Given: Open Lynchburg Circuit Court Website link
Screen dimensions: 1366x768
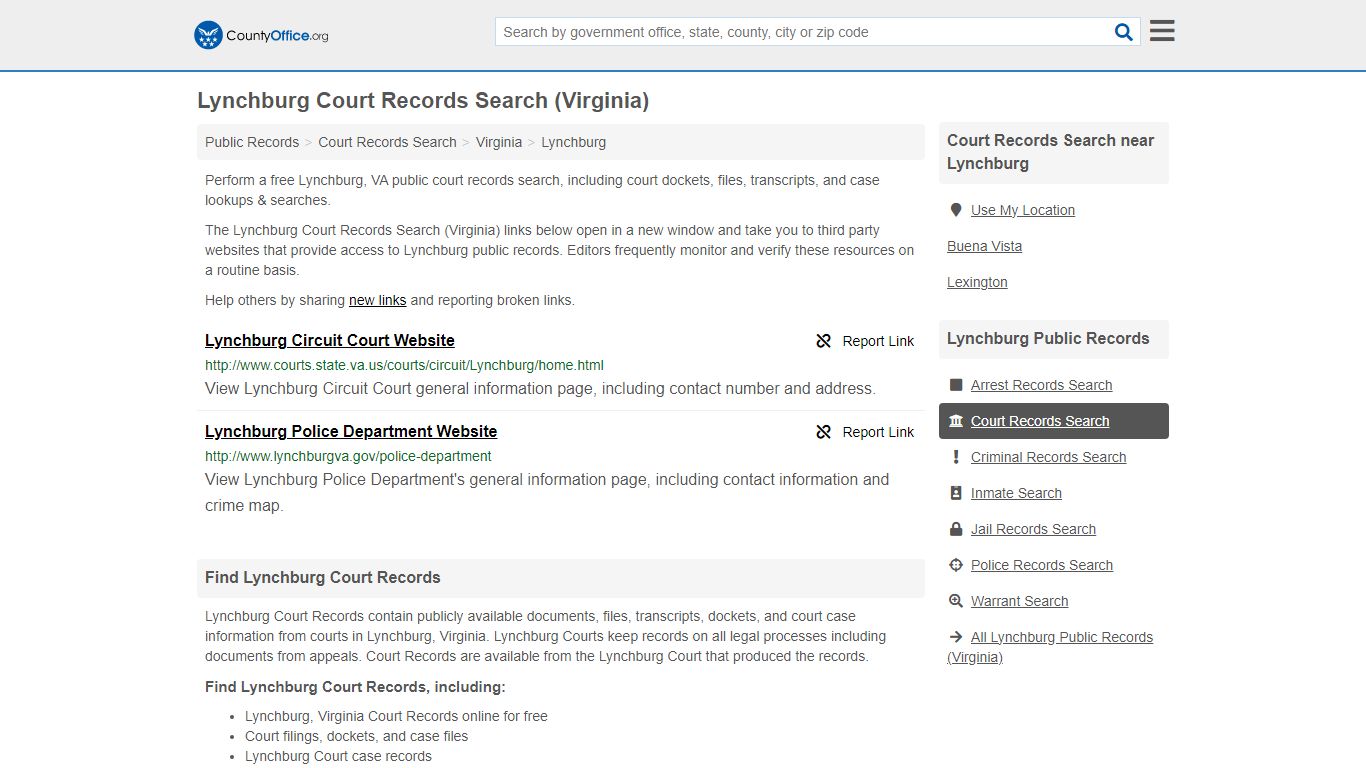Looking at the screenshot, I should (x=330, y=340).
